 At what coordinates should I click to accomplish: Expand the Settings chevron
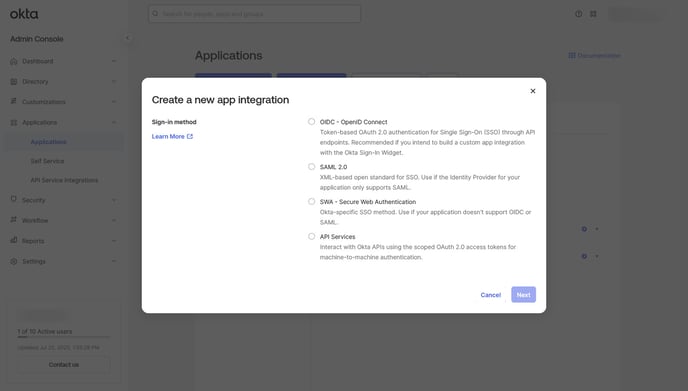(x=114, y=261)
